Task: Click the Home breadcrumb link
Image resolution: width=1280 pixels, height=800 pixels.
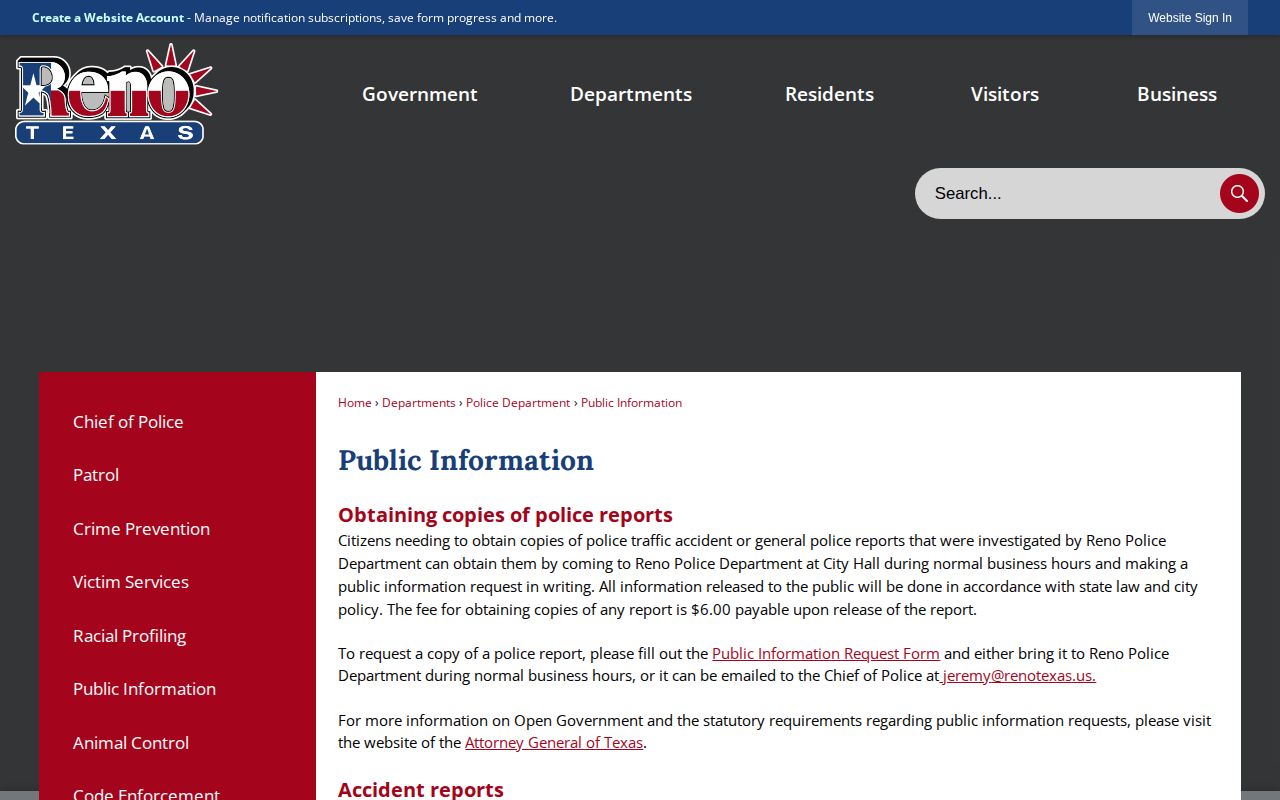Action: (x=355, y=403)
